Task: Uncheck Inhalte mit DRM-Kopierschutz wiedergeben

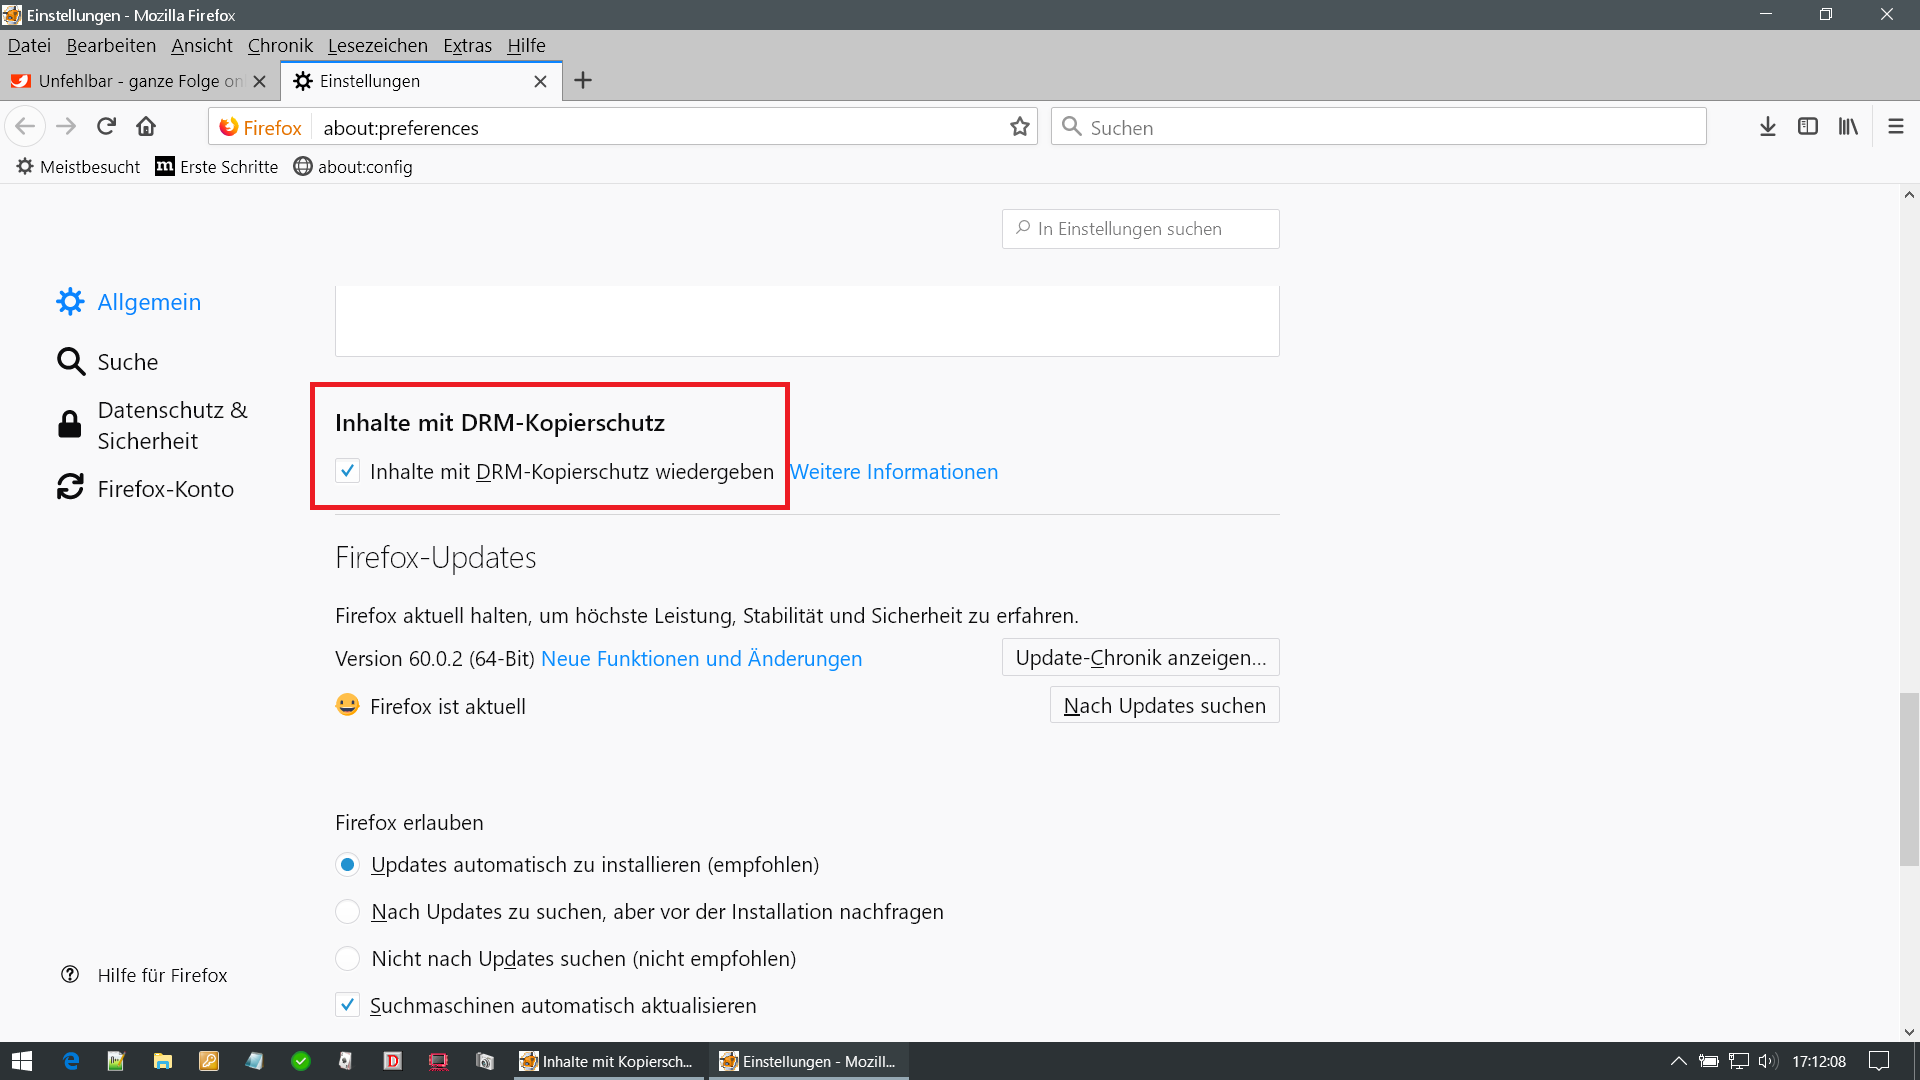Action: click(347, 471)
